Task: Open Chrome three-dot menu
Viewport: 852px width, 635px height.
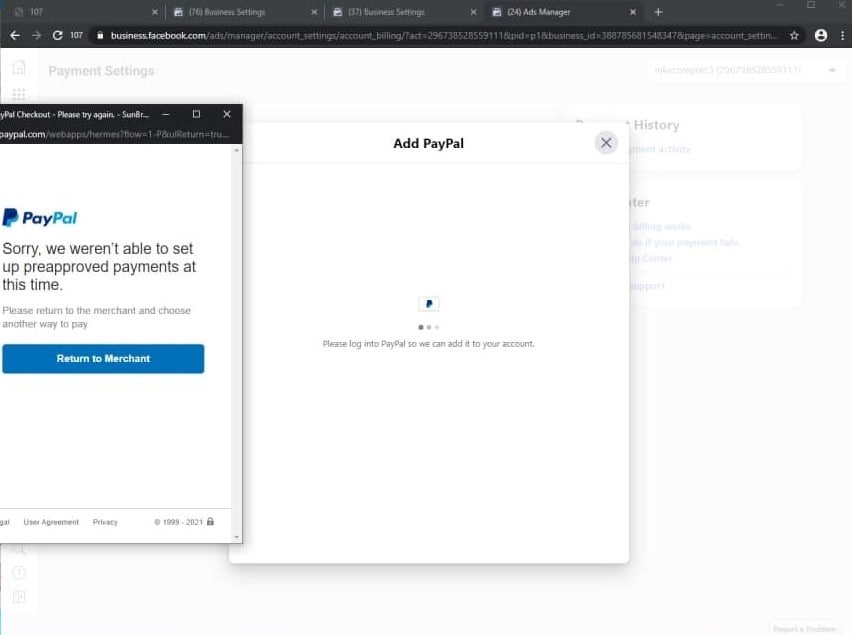Action: [x=842, y=35]
